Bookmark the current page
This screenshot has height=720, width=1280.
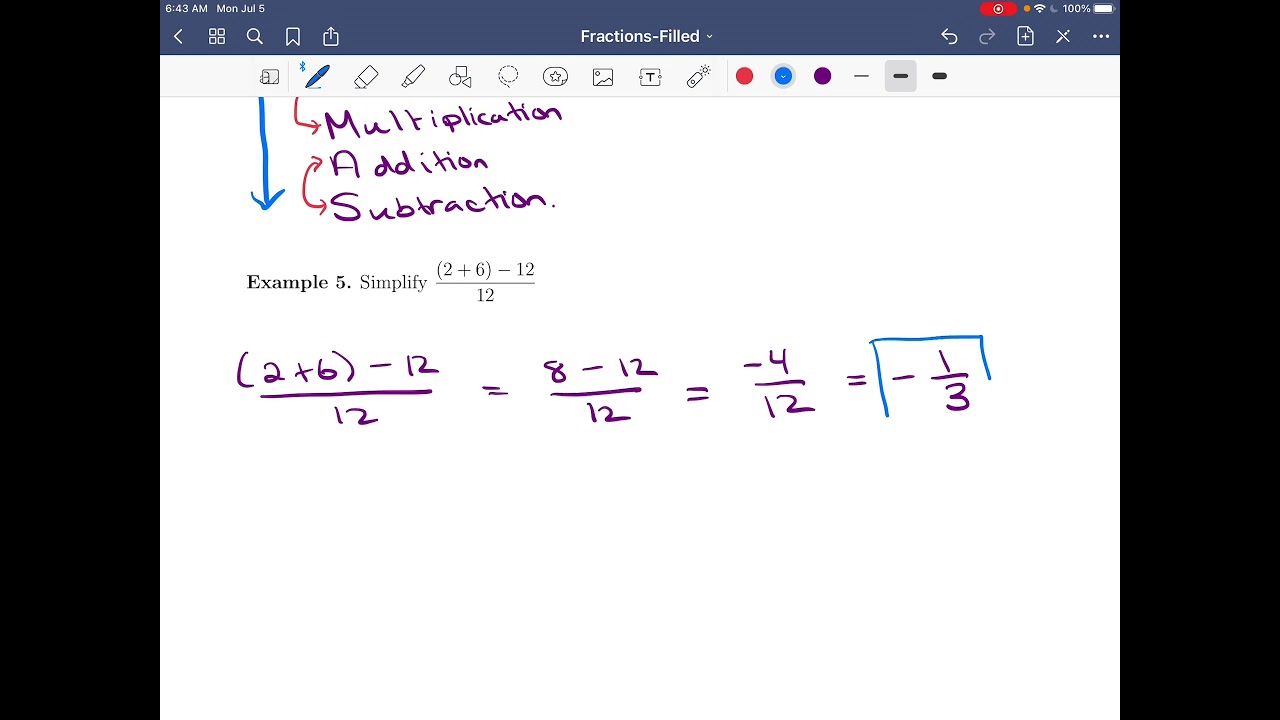[x=293, y=37]
